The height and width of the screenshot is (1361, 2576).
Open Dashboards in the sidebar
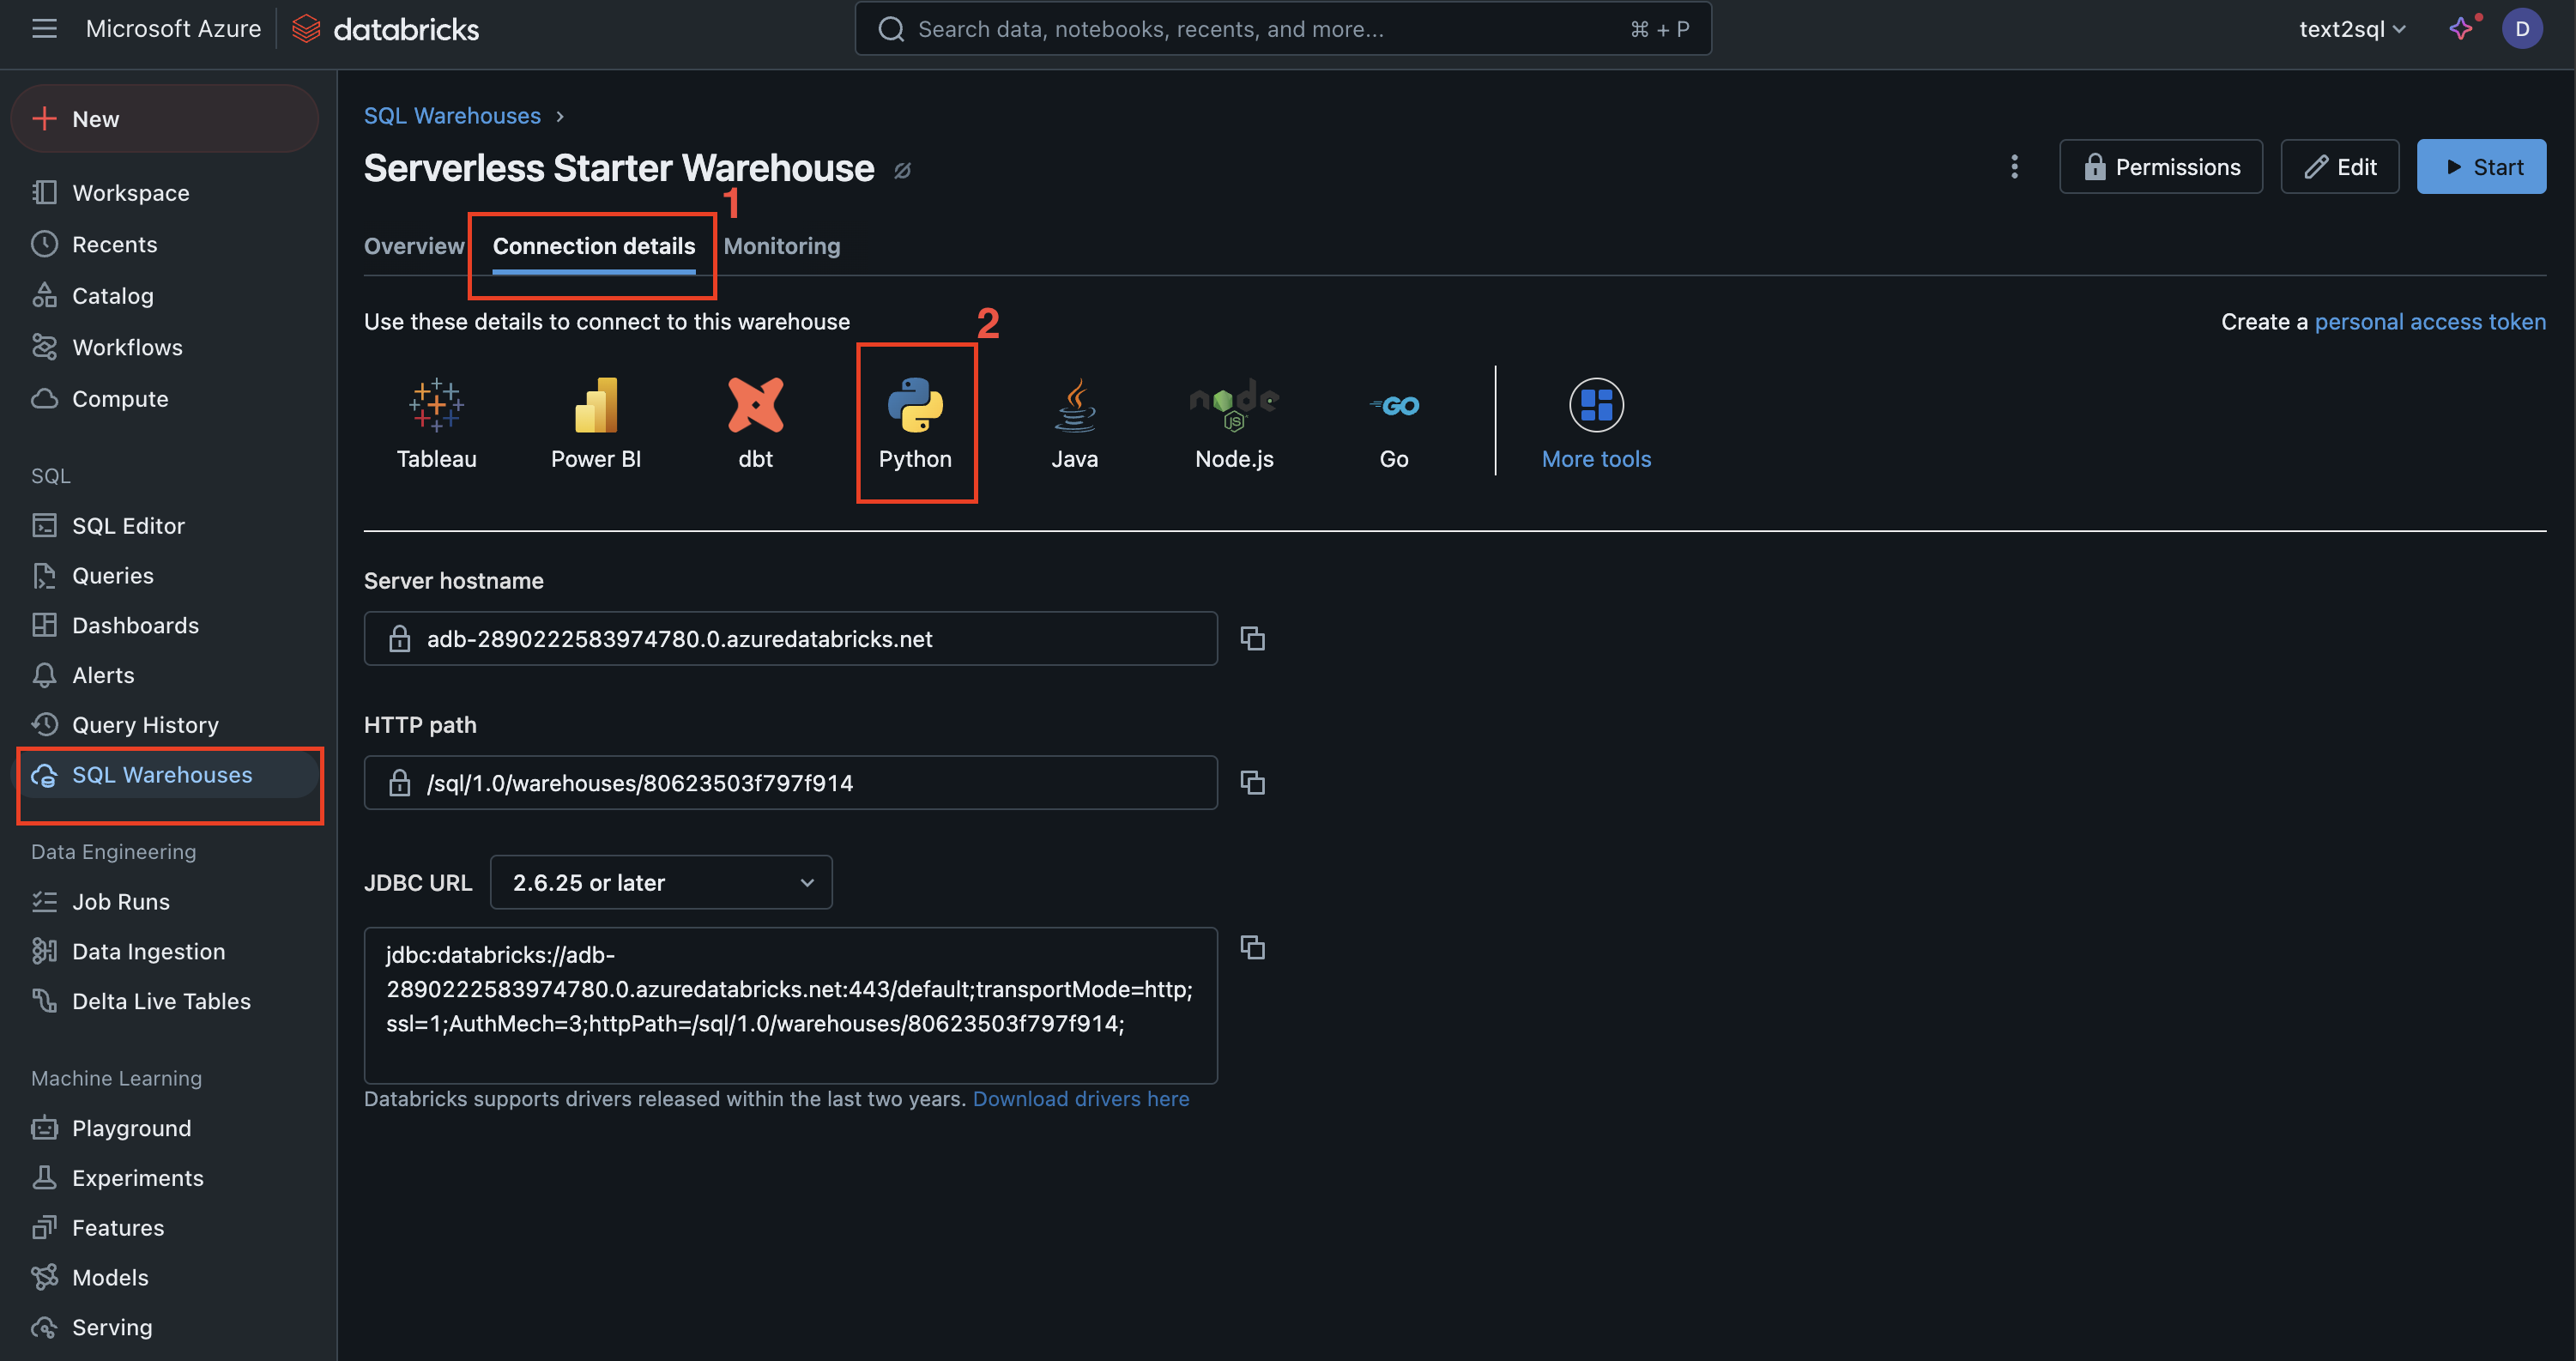[135, 625]
